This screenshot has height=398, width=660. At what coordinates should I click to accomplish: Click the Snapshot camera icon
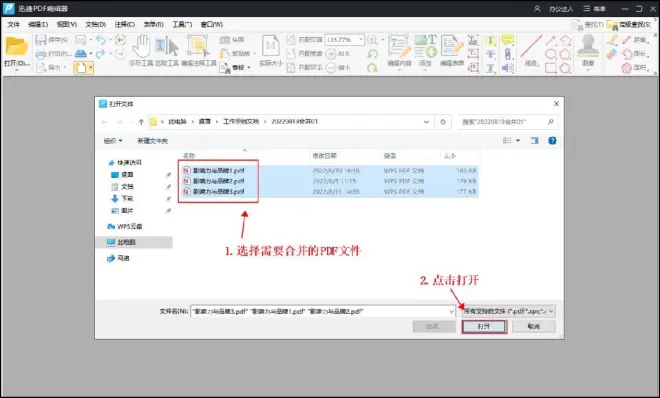[224, 40]
